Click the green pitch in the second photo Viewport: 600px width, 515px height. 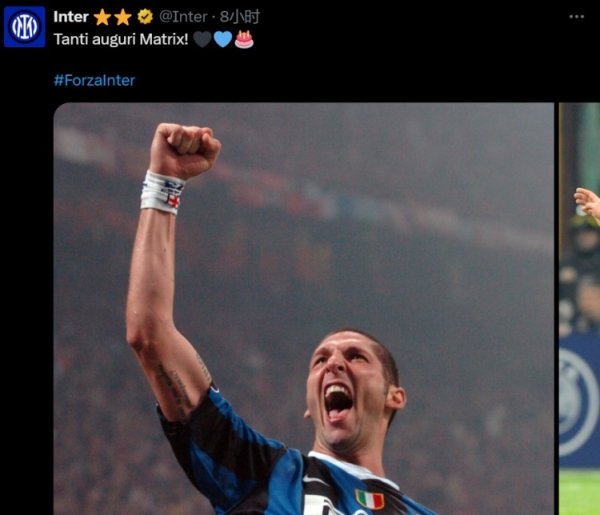(579, 492)
